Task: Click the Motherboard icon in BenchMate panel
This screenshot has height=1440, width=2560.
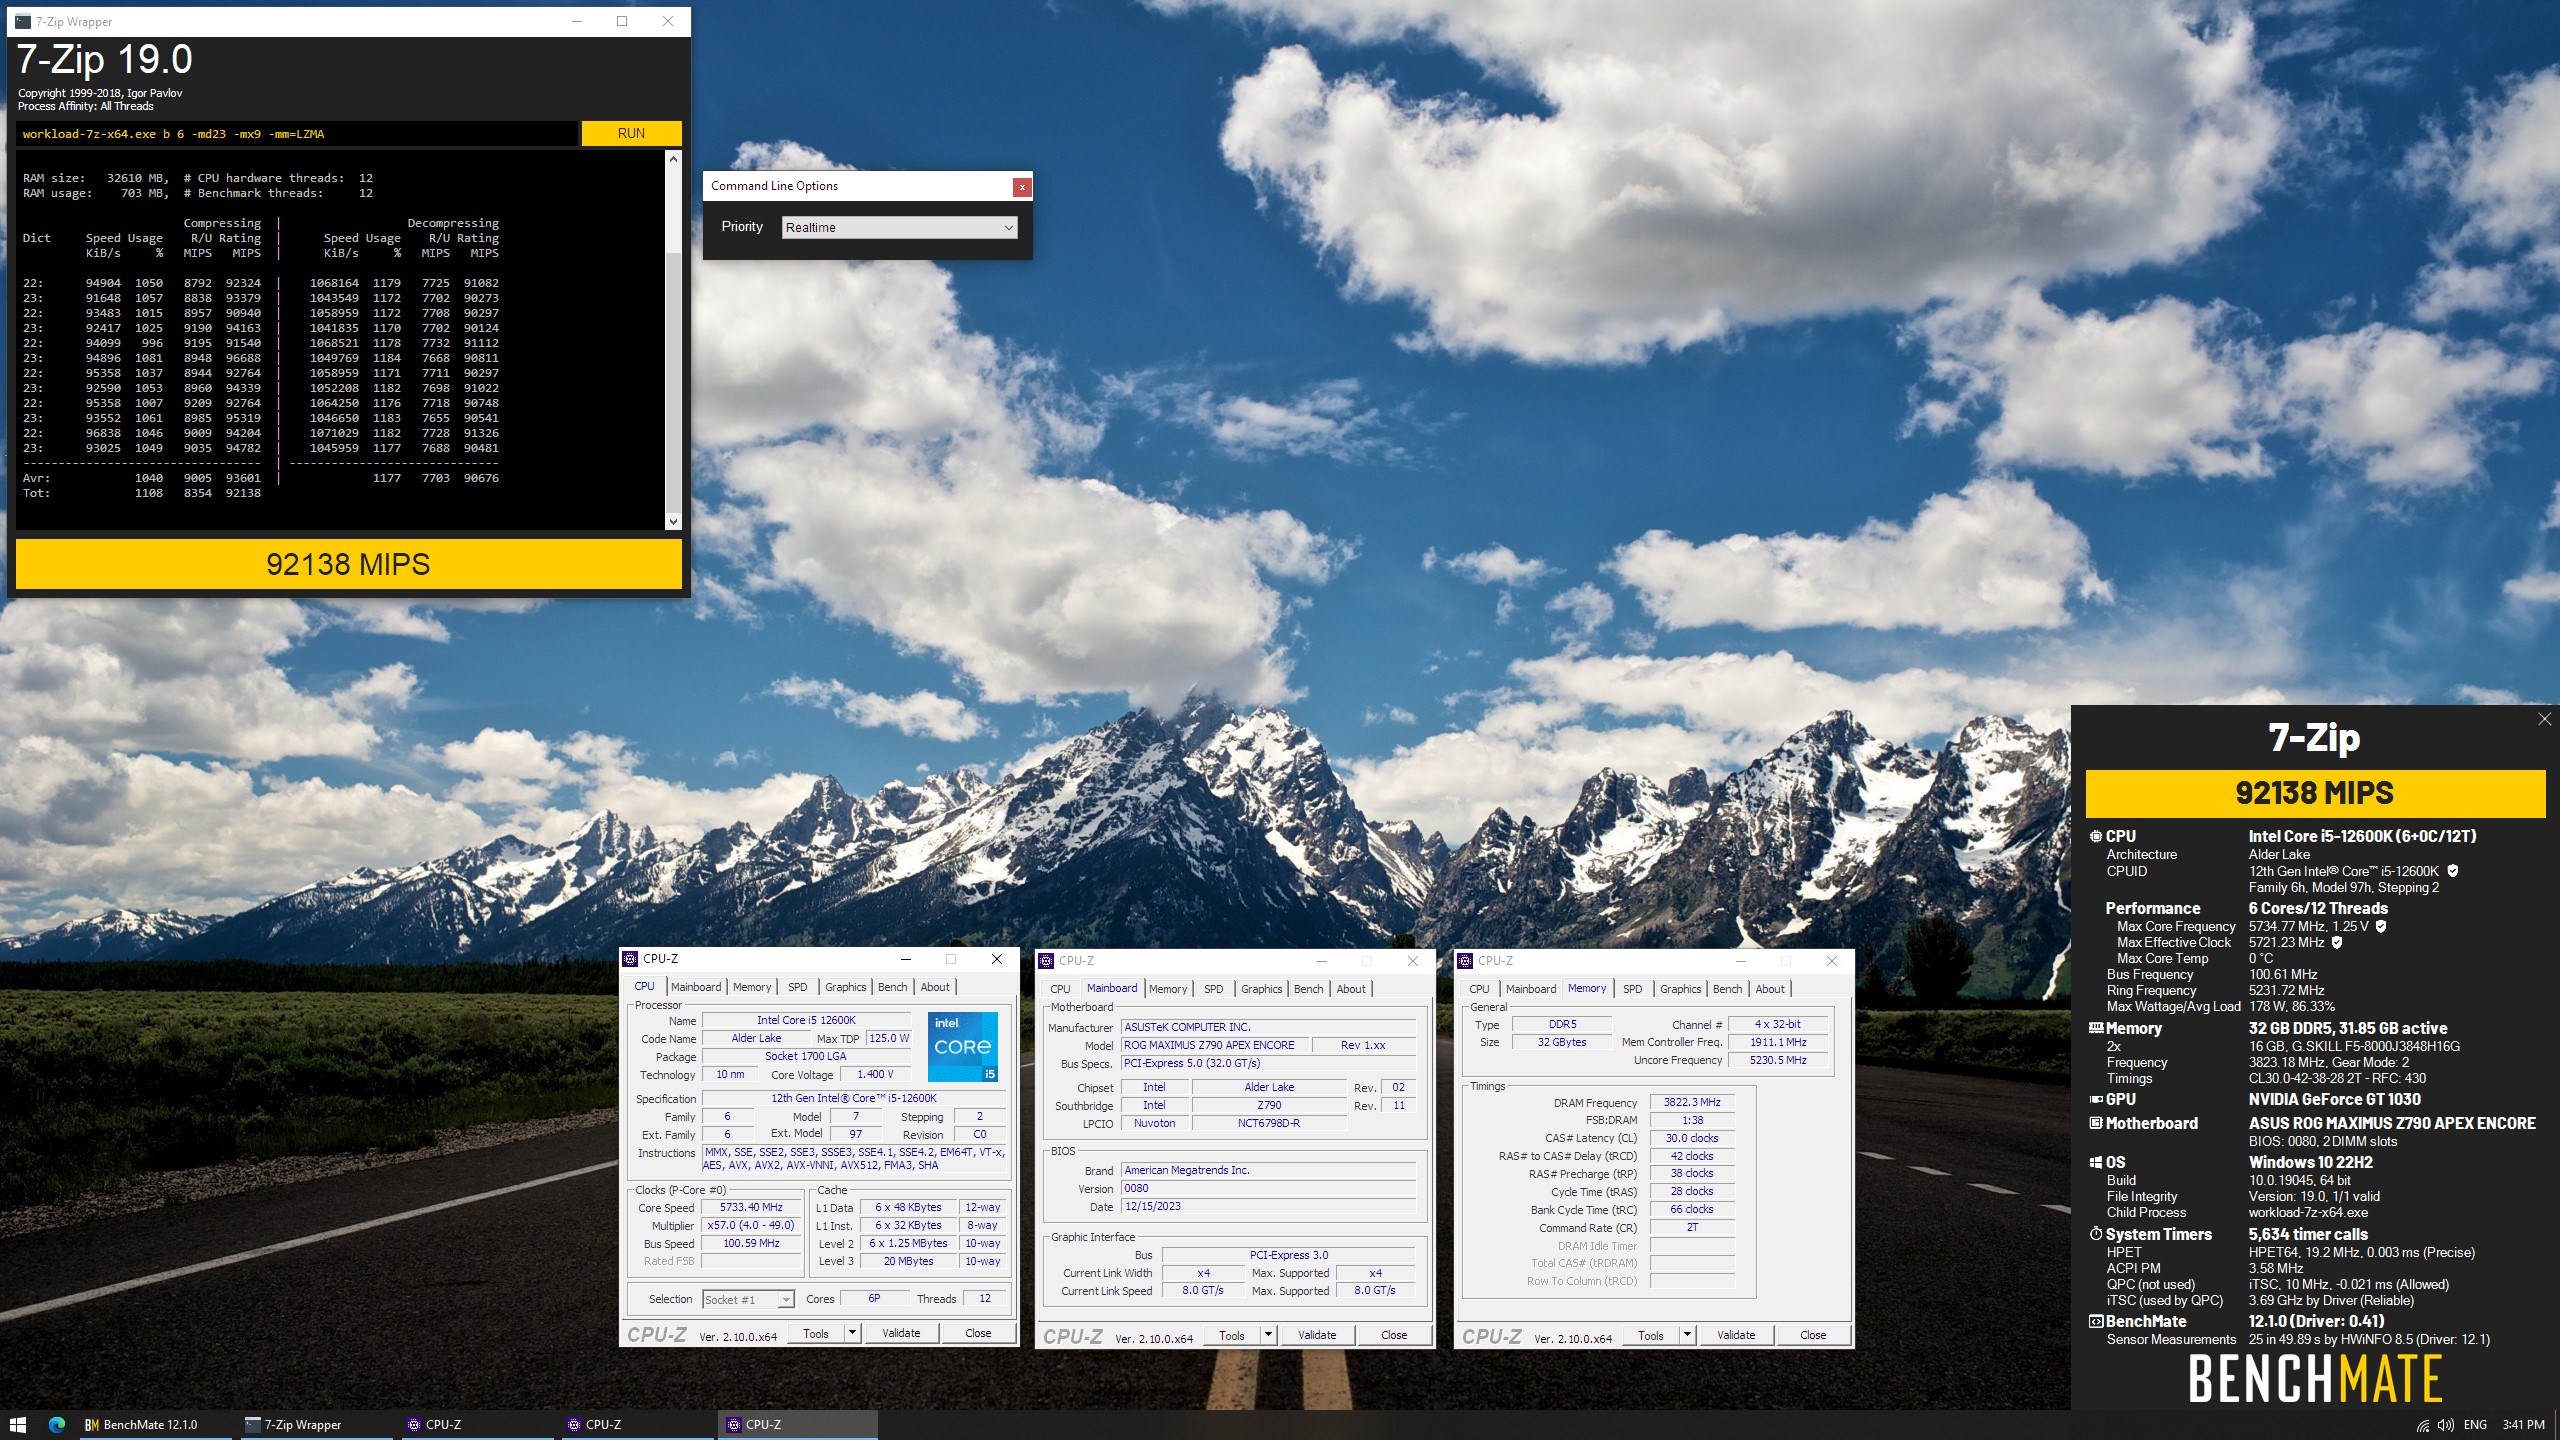Action: click(2096, 1123)
